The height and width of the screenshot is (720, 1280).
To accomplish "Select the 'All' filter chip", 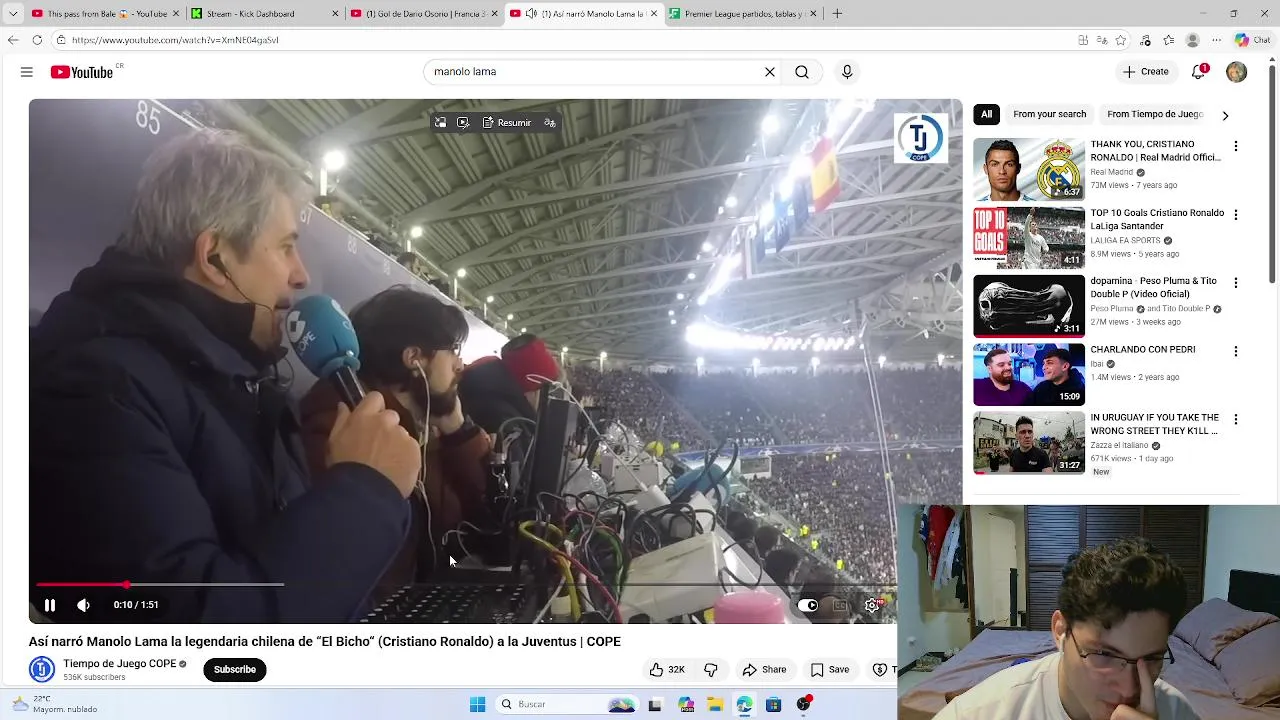I will pos(987,114).
